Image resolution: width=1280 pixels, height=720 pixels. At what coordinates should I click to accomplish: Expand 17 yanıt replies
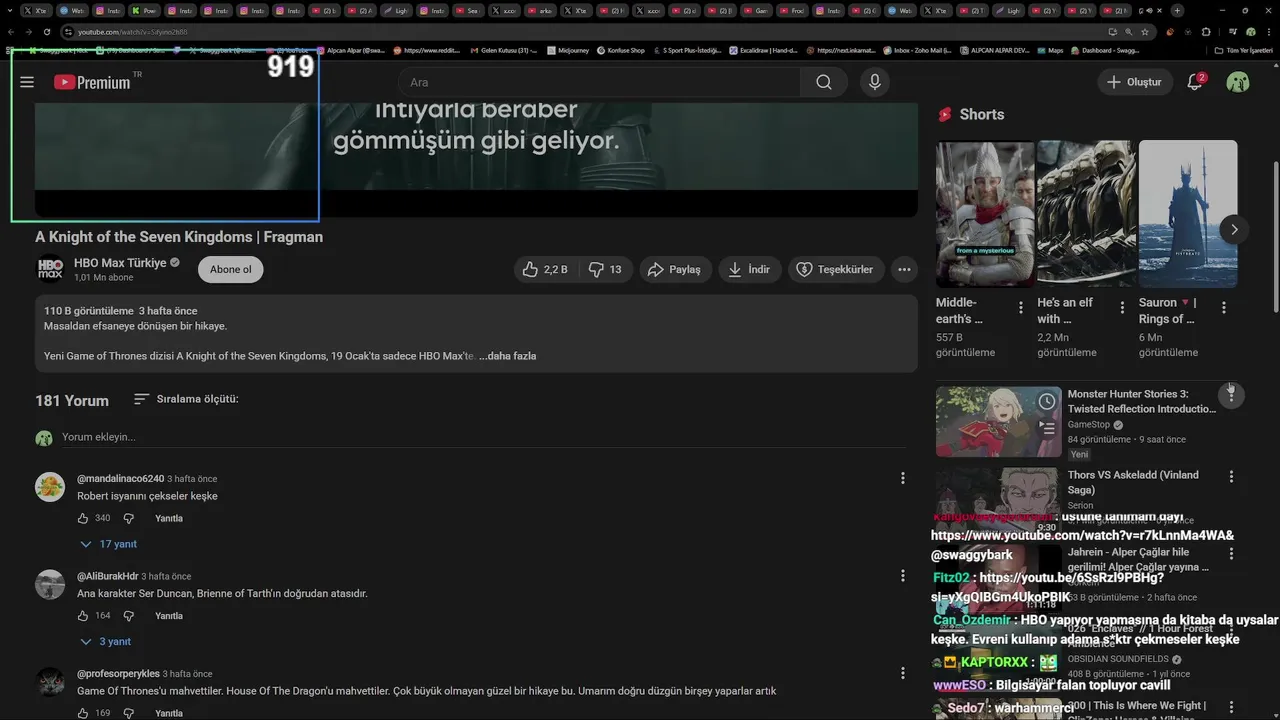tap(109, 544)
